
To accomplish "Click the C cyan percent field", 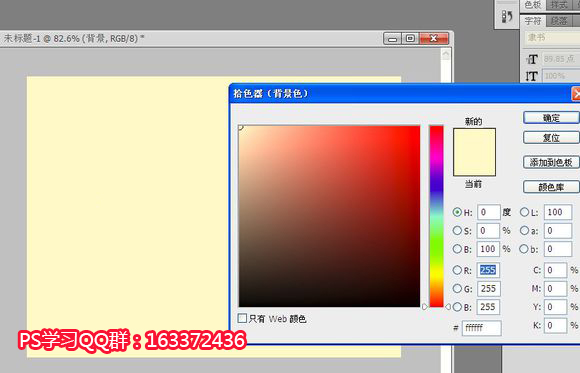I will (x=555, y=270).
